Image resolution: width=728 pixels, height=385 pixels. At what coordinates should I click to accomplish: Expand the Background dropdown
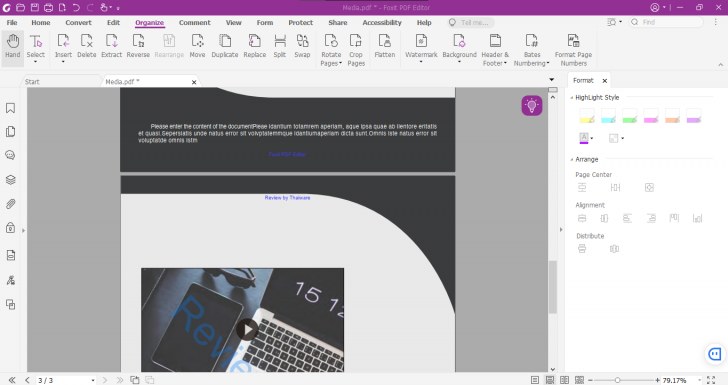[x=459, y=62]
